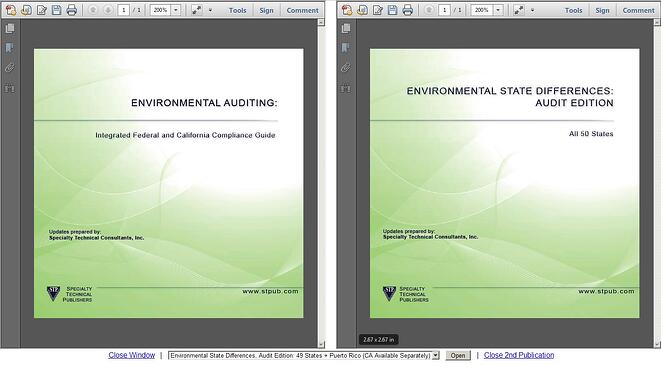
Task: Click the Create PDF icon in right viewer
Action: 347,10
